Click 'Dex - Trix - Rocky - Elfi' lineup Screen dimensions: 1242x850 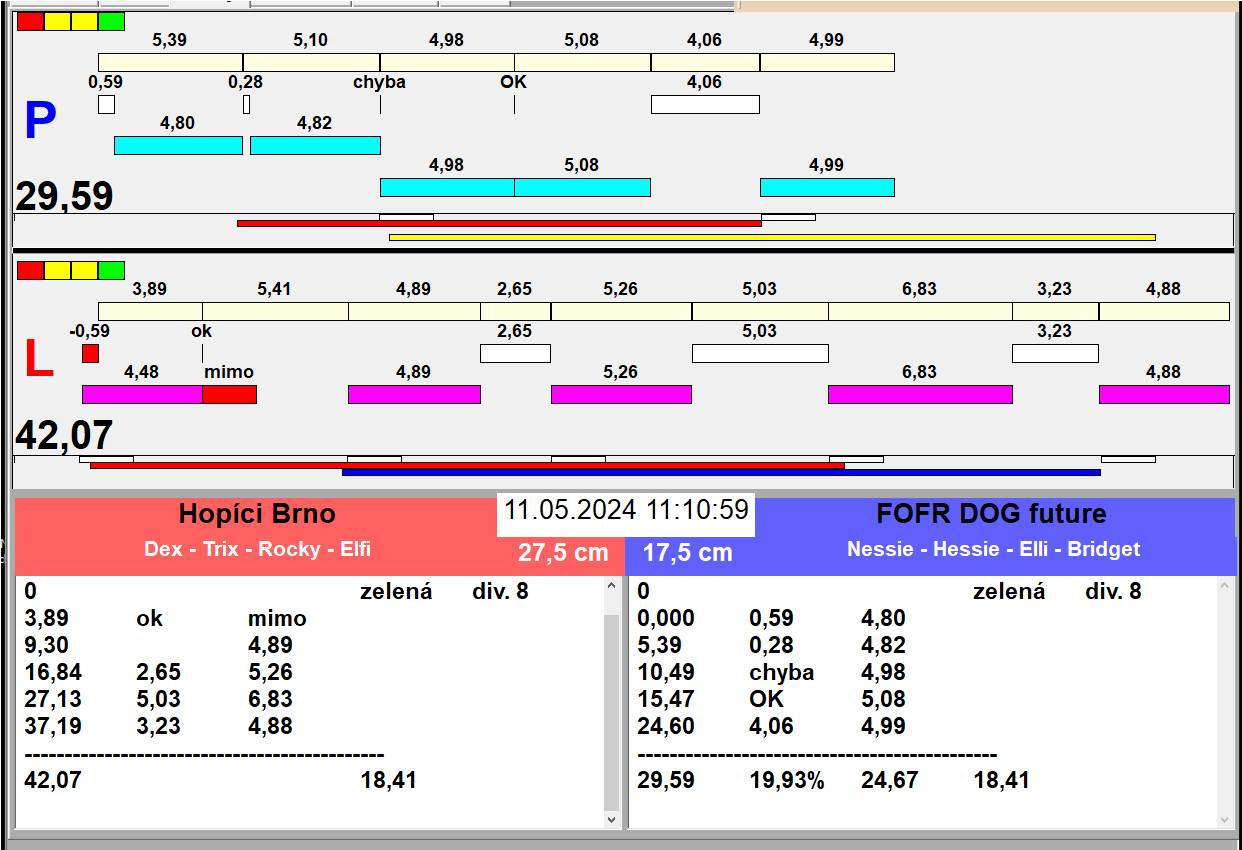[257, 549]
